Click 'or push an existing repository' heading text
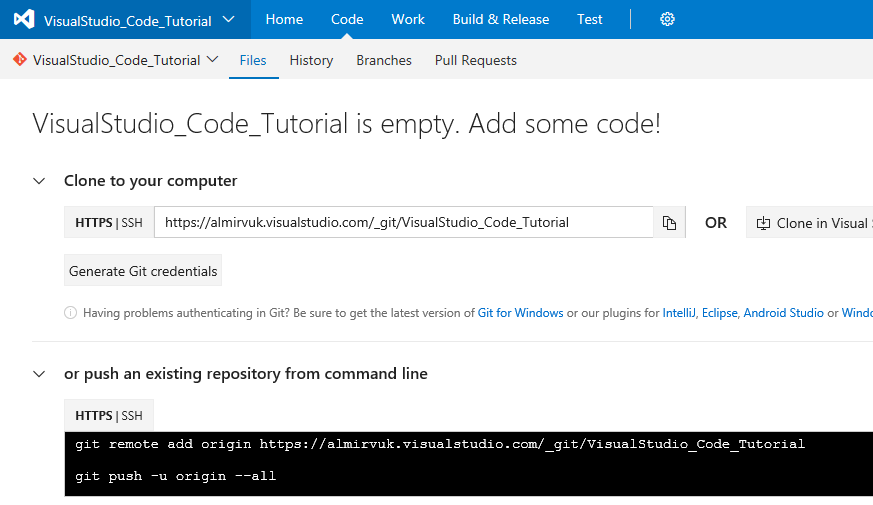The height and width of the screenshot is (505, 873). 246,374
